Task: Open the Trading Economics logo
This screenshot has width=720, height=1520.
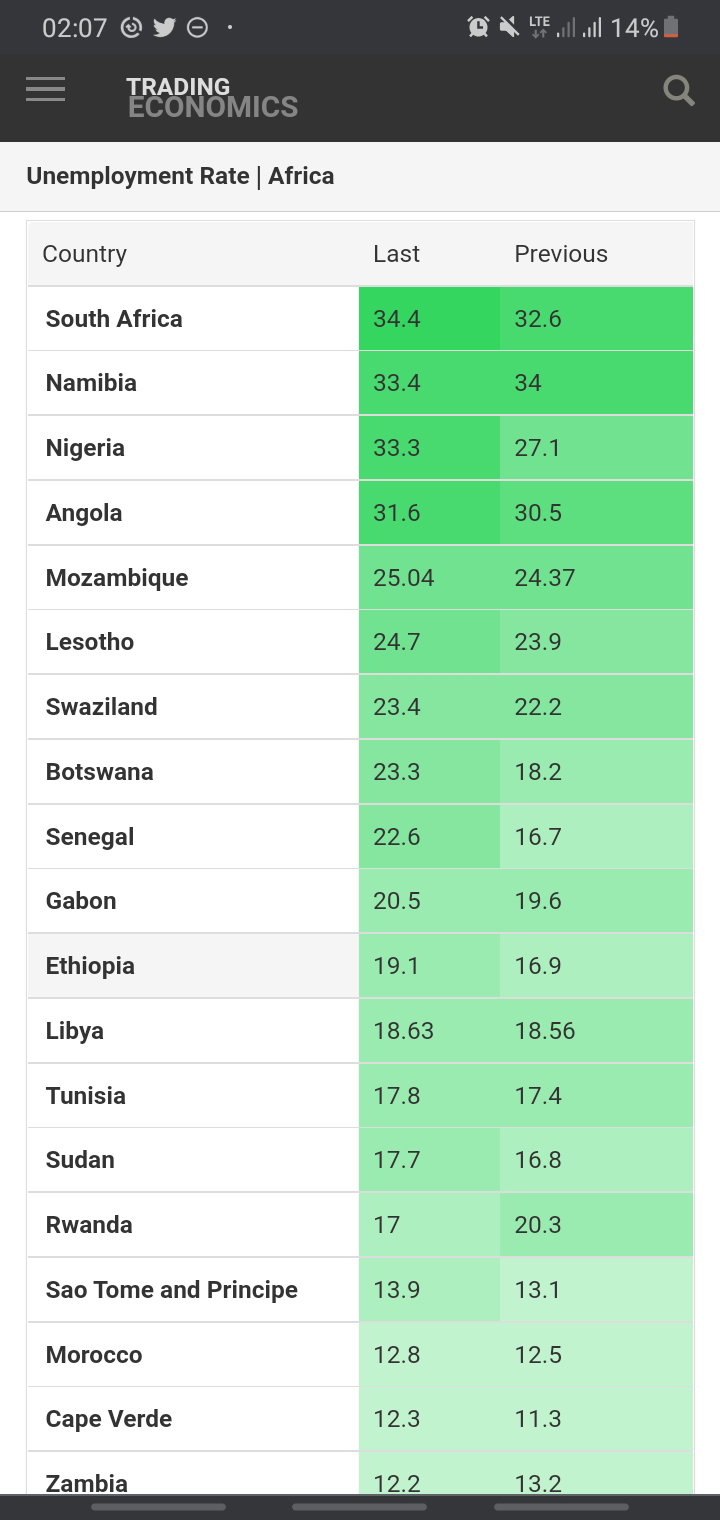Action: click(212, 97)
